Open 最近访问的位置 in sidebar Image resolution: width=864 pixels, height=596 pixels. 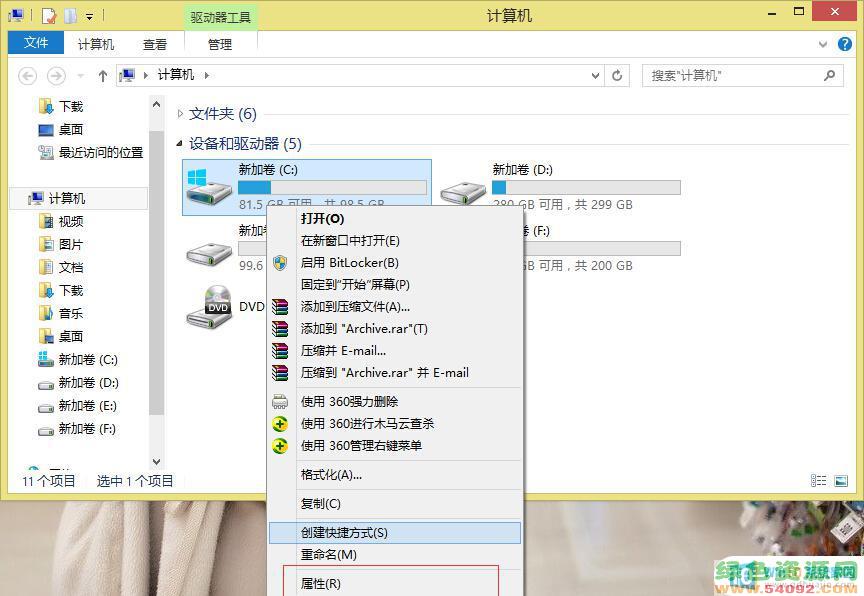pos(91,153)
